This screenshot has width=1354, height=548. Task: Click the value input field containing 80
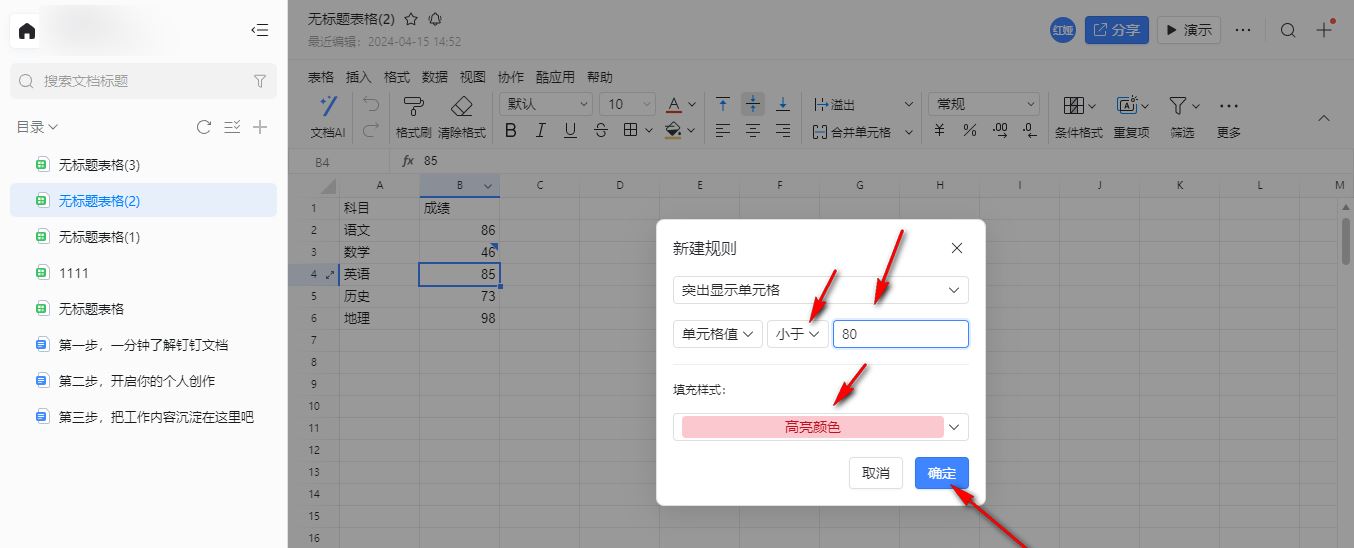click(x=900, y=334)
